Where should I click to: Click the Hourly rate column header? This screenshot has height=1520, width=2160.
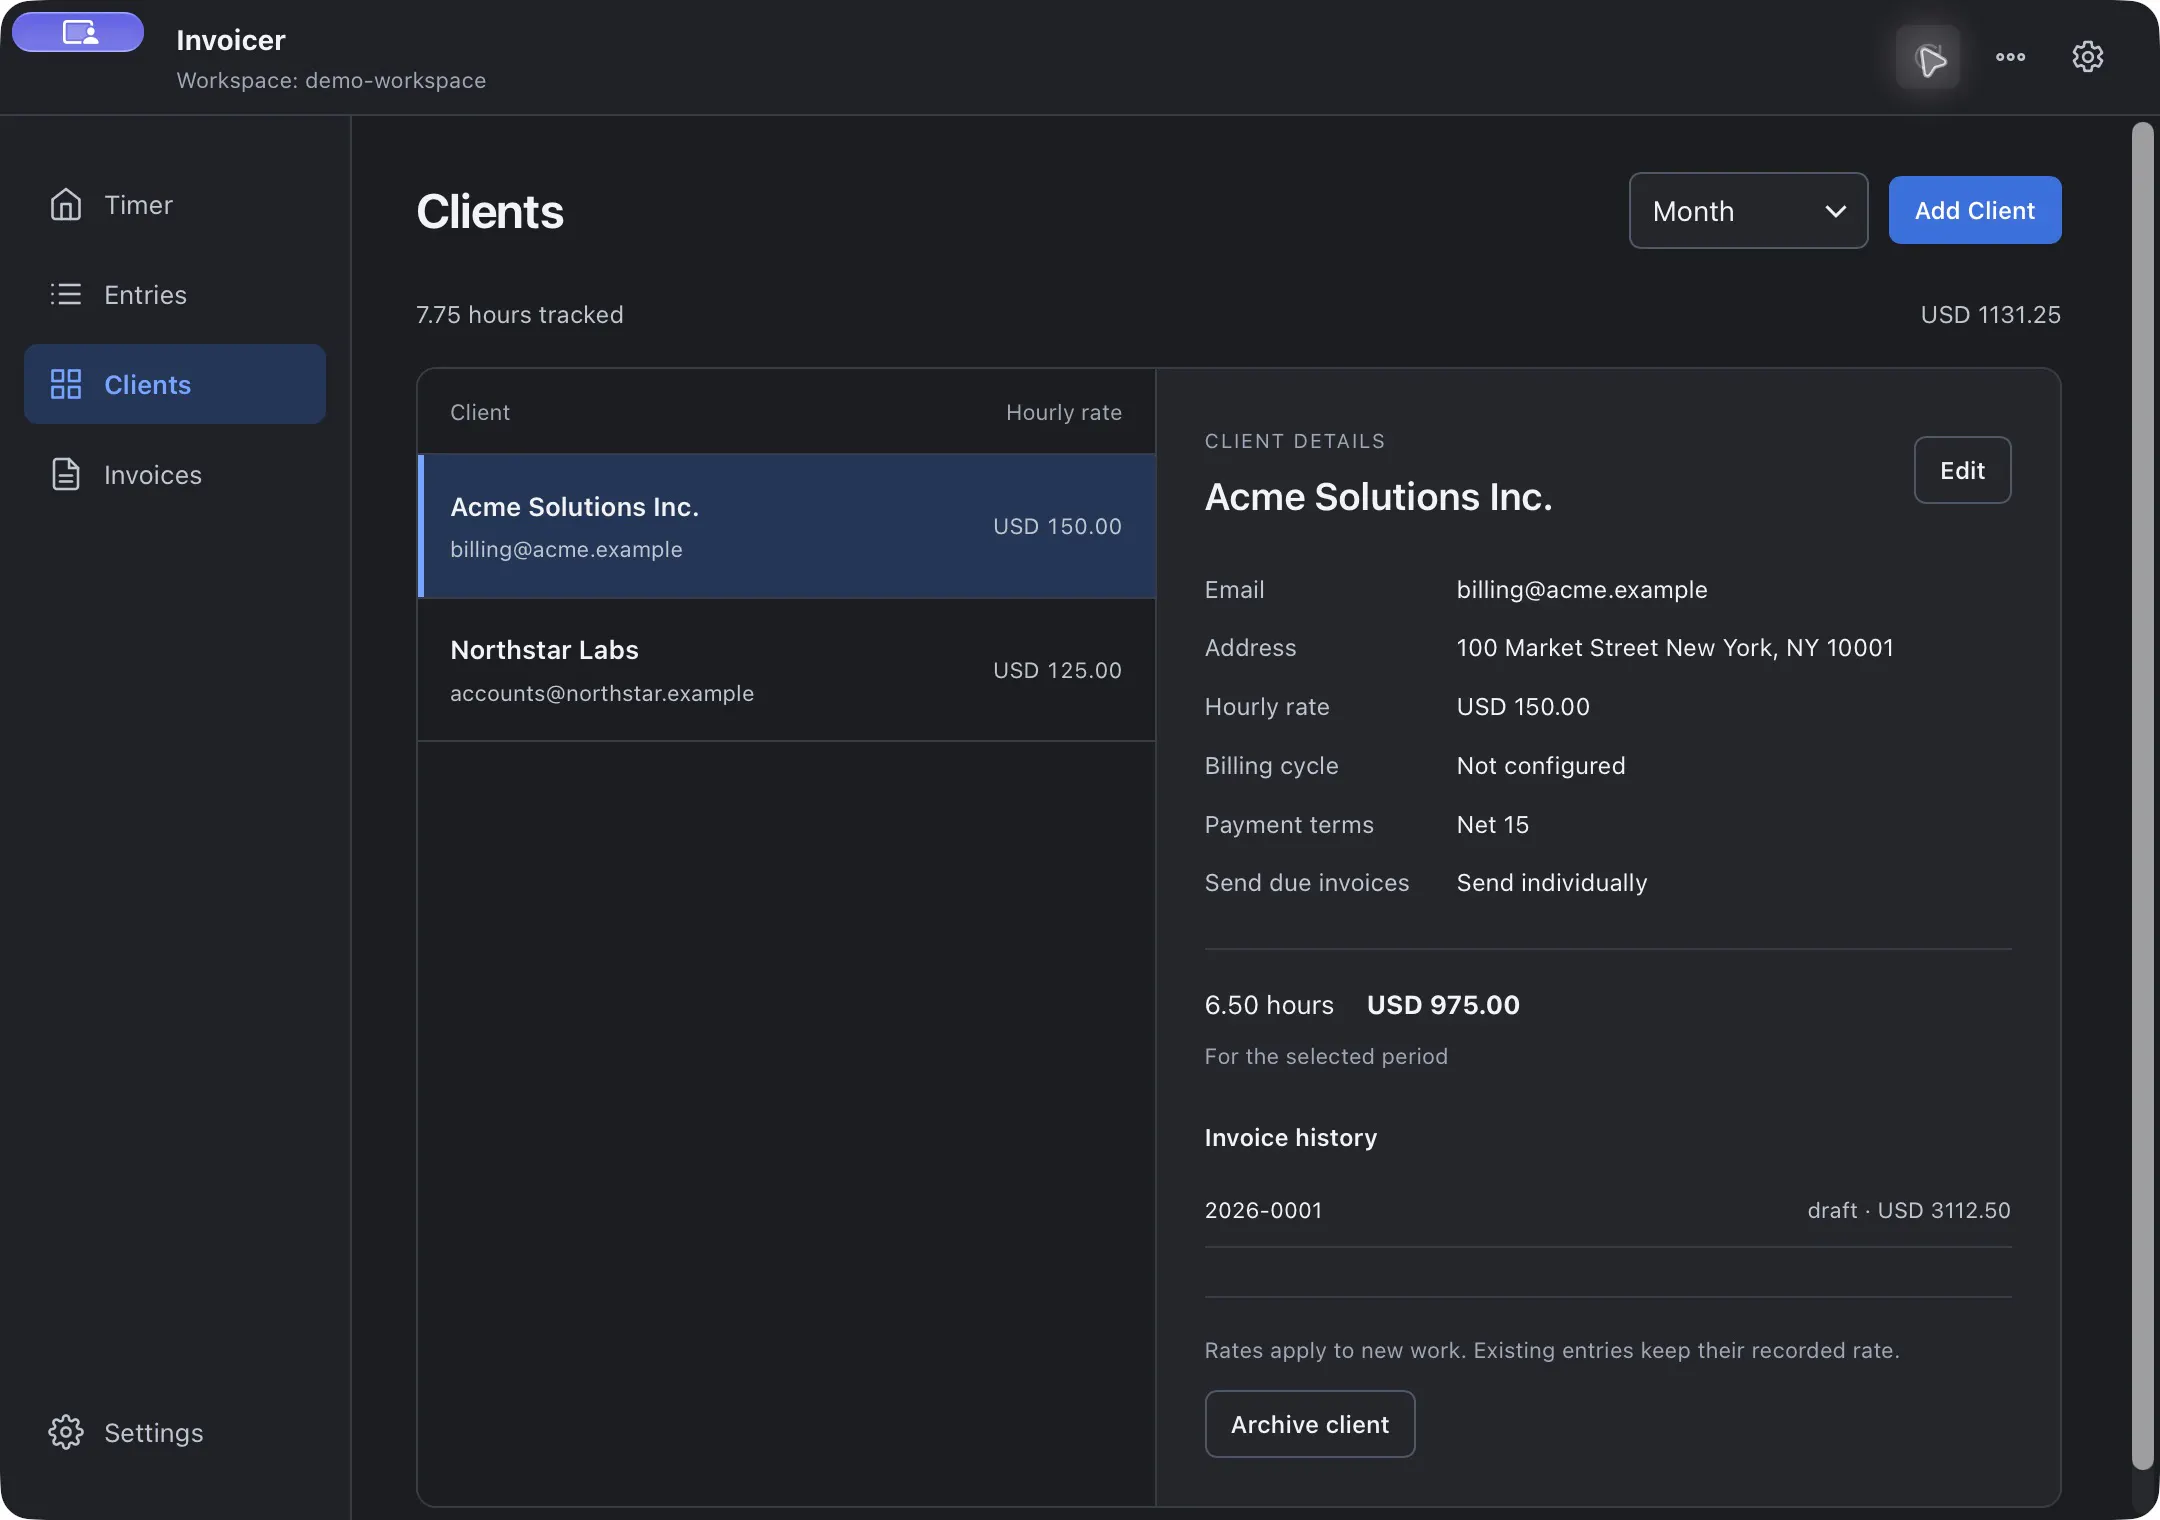tap(1064, 413)
